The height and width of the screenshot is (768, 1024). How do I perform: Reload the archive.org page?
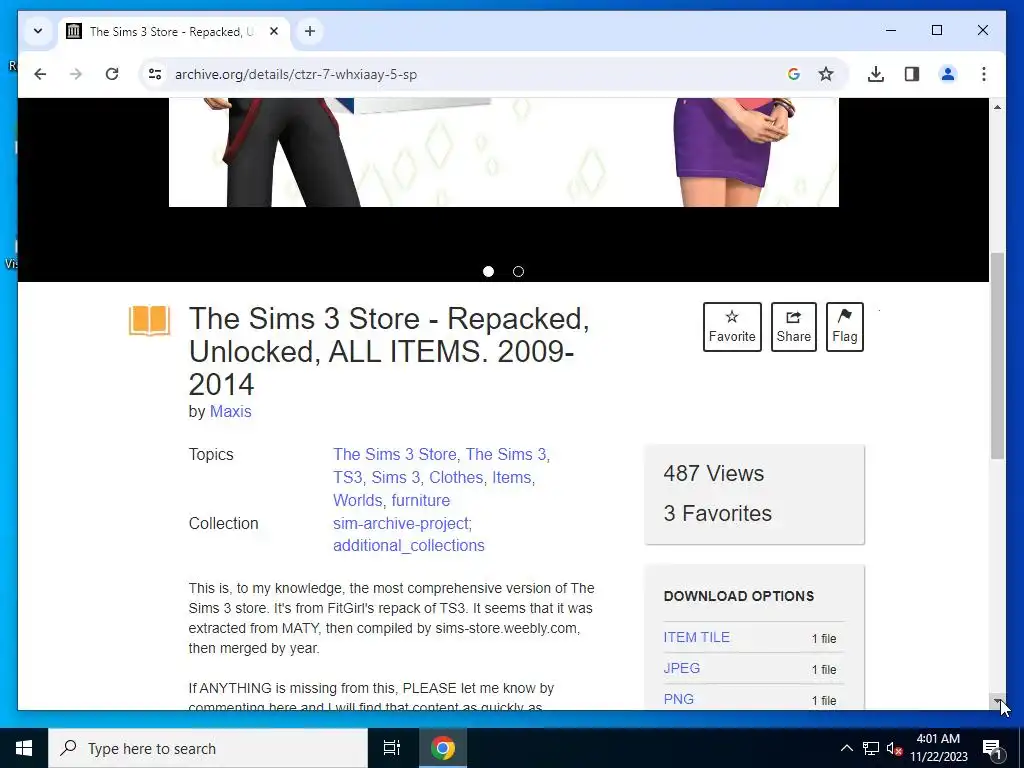click(x=112, y=74)
